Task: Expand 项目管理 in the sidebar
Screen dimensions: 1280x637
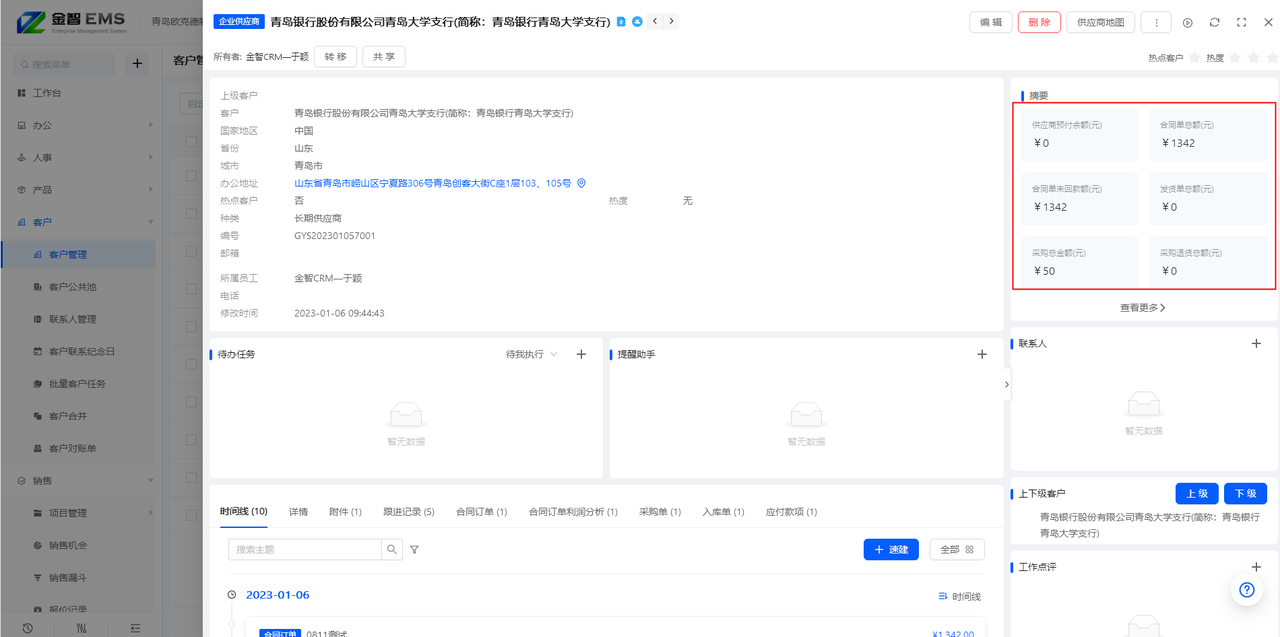Action: coord(79,513)
